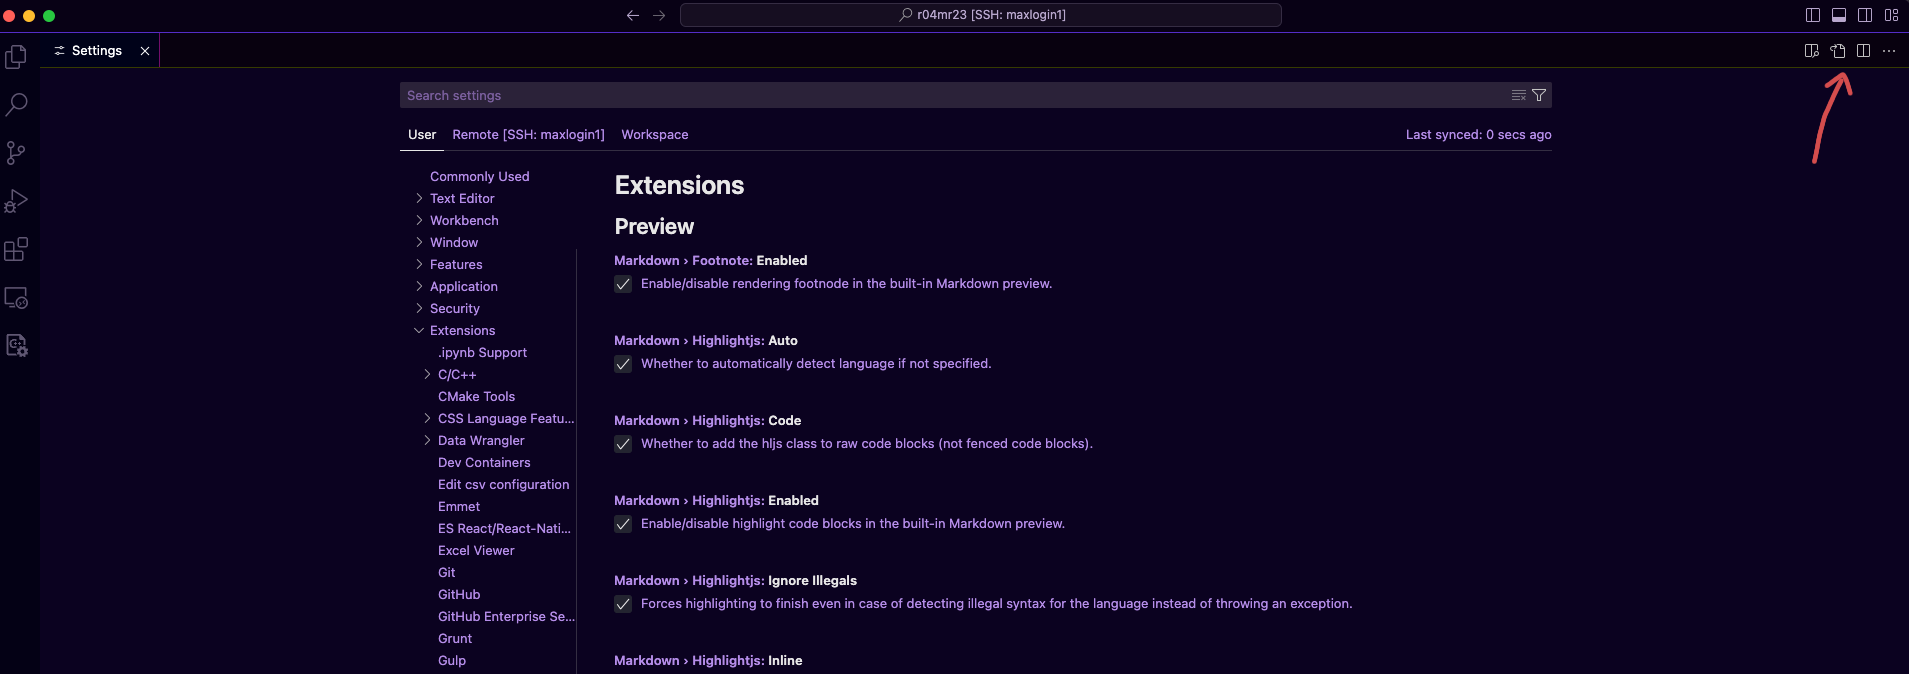1909x674 pixels.
Task: Select Edit csv configuration entry
Action: 503,484
